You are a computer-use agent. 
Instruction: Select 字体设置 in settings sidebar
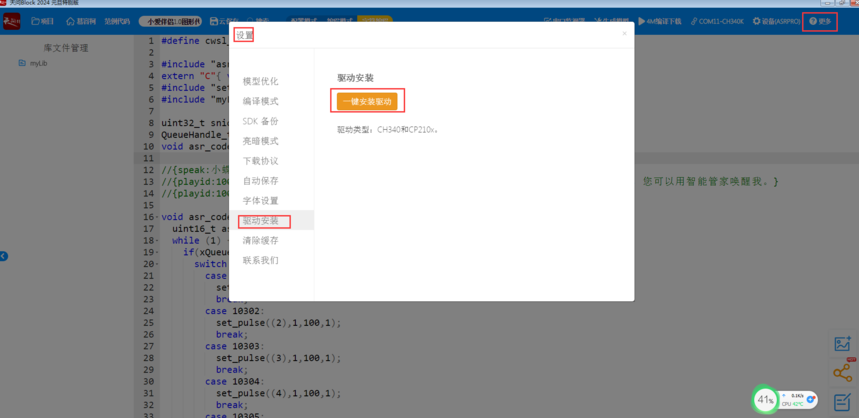(261, 201)
